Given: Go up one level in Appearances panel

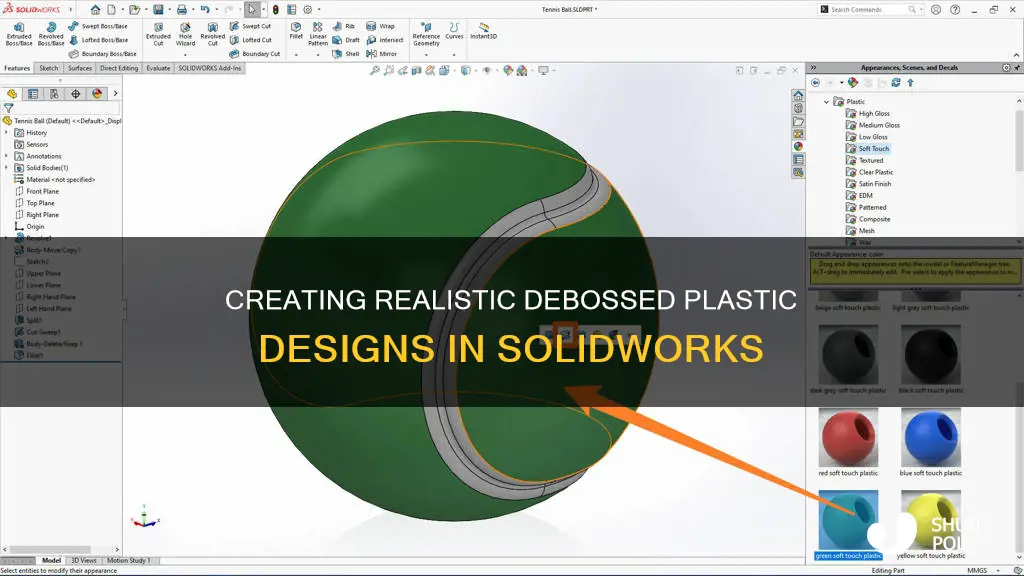Looking at the screenshot, I should click(x=910, y=83).
